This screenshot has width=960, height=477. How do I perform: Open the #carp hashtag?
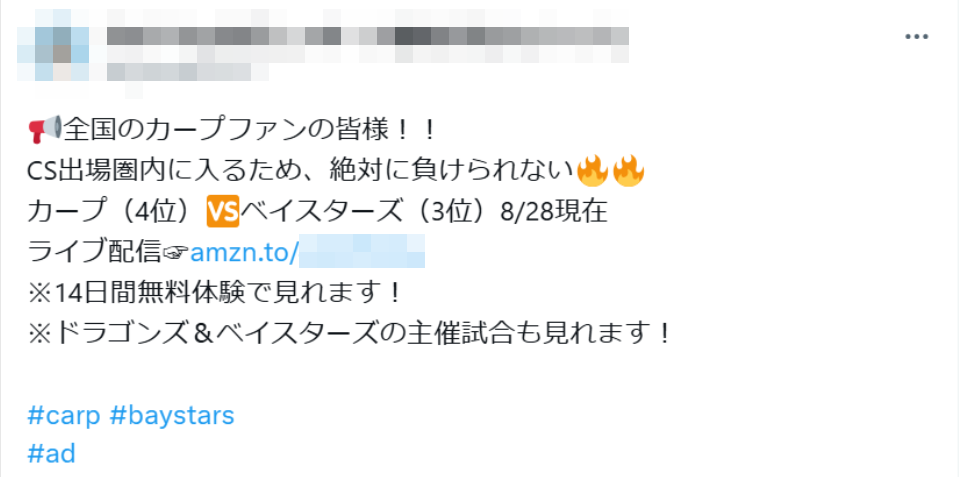[64, 416]
